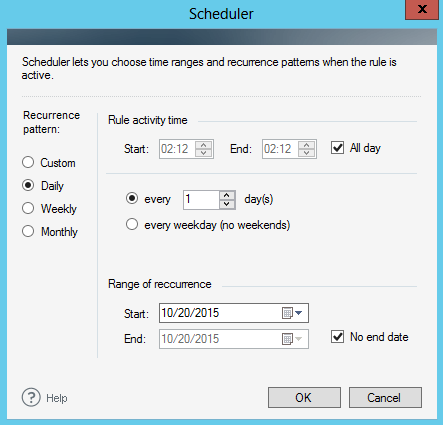The width and height of the screenshot is (443, 425).
Task: Click the day(s) interval number field
Action: coord(201,200)
